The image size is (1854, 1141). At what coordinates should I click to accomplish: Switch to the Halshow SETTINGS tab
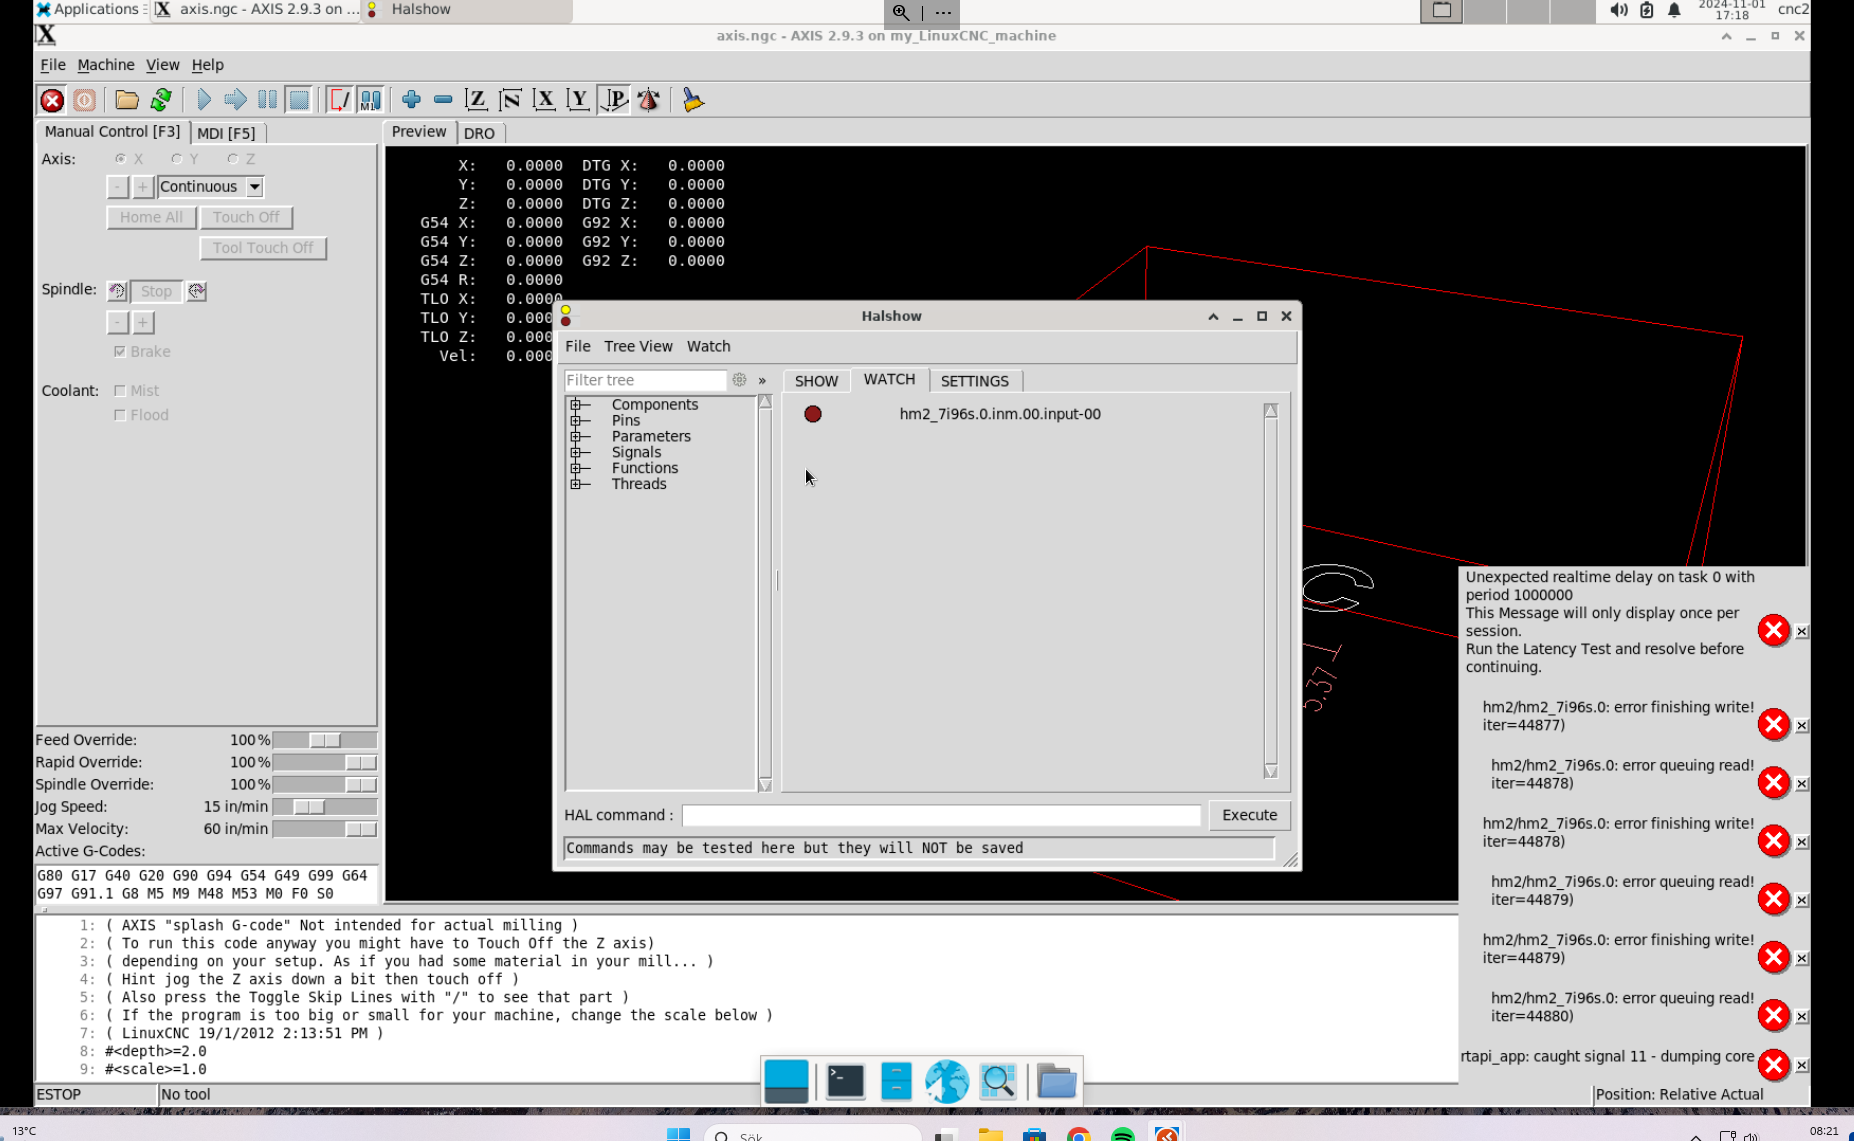[975, 381]
